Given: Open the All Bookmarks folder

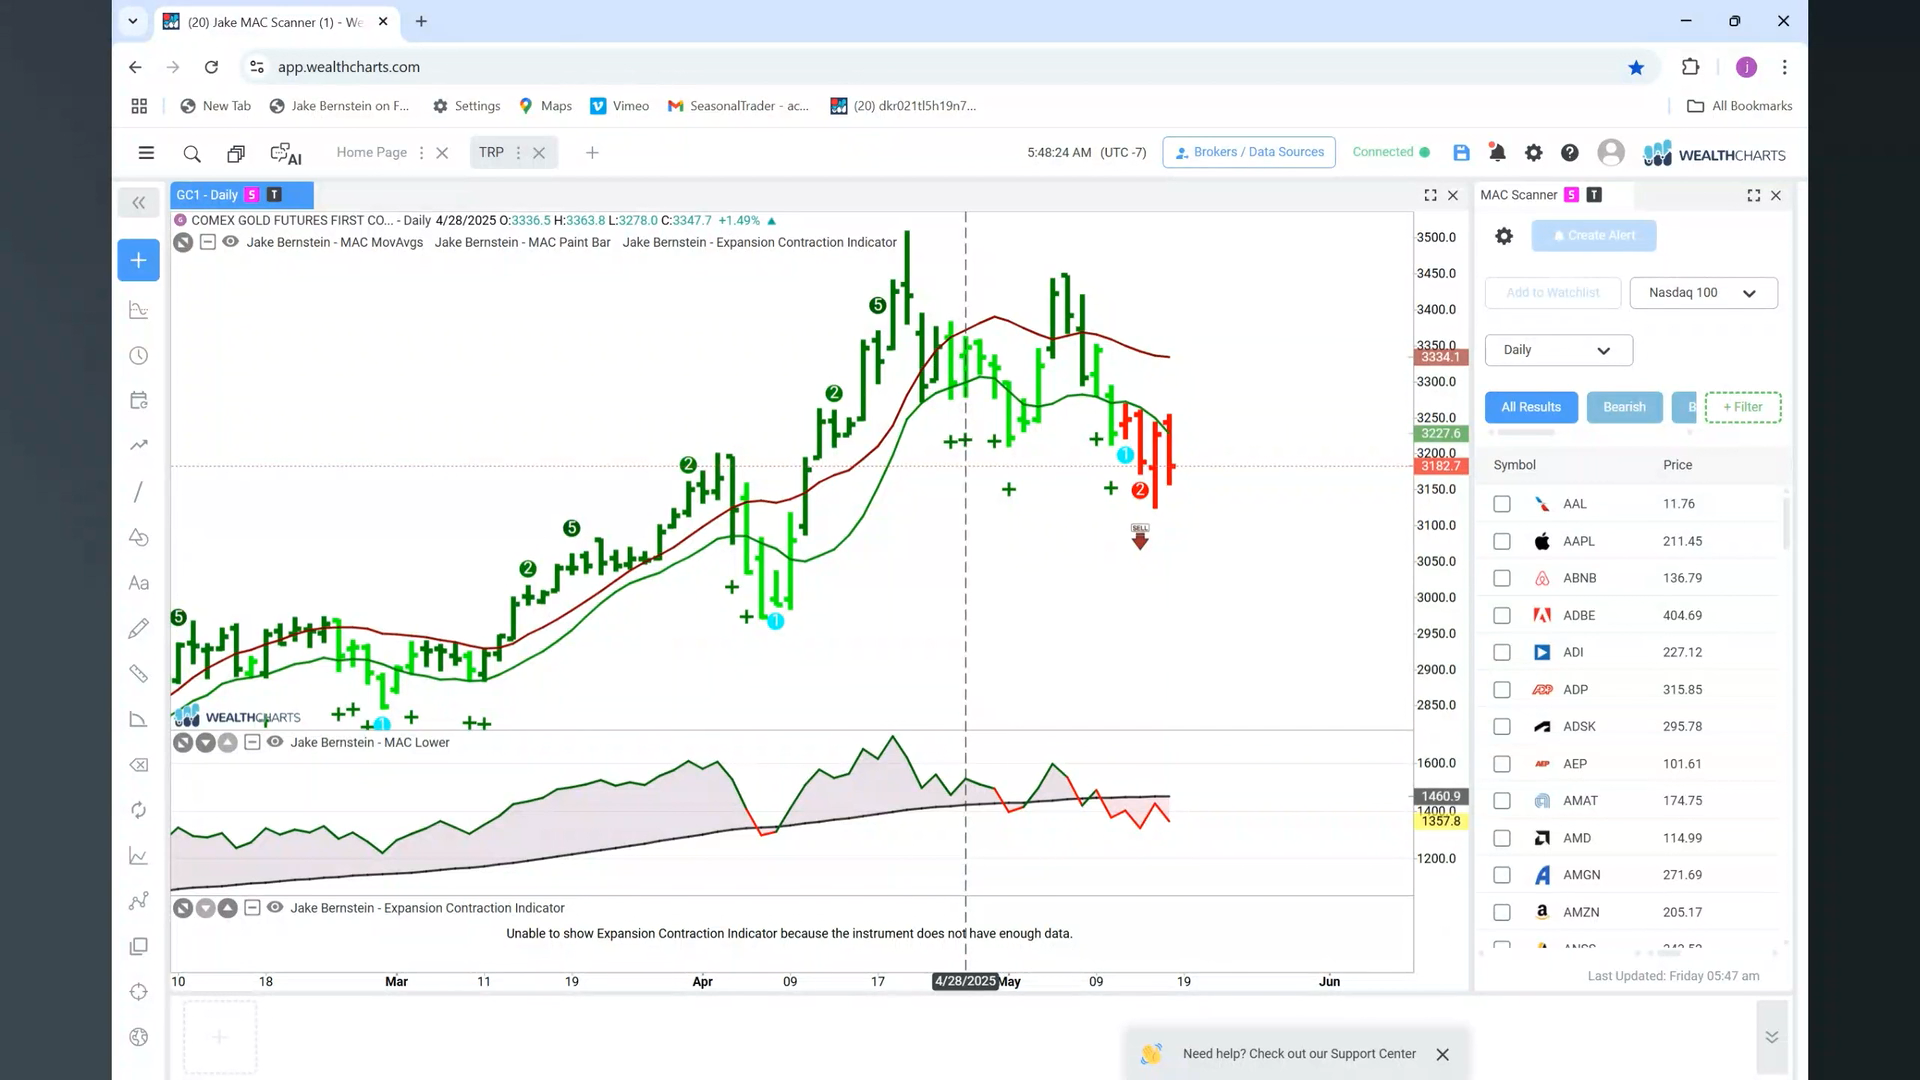Looking at the screenshot, I should point(1740,106).
